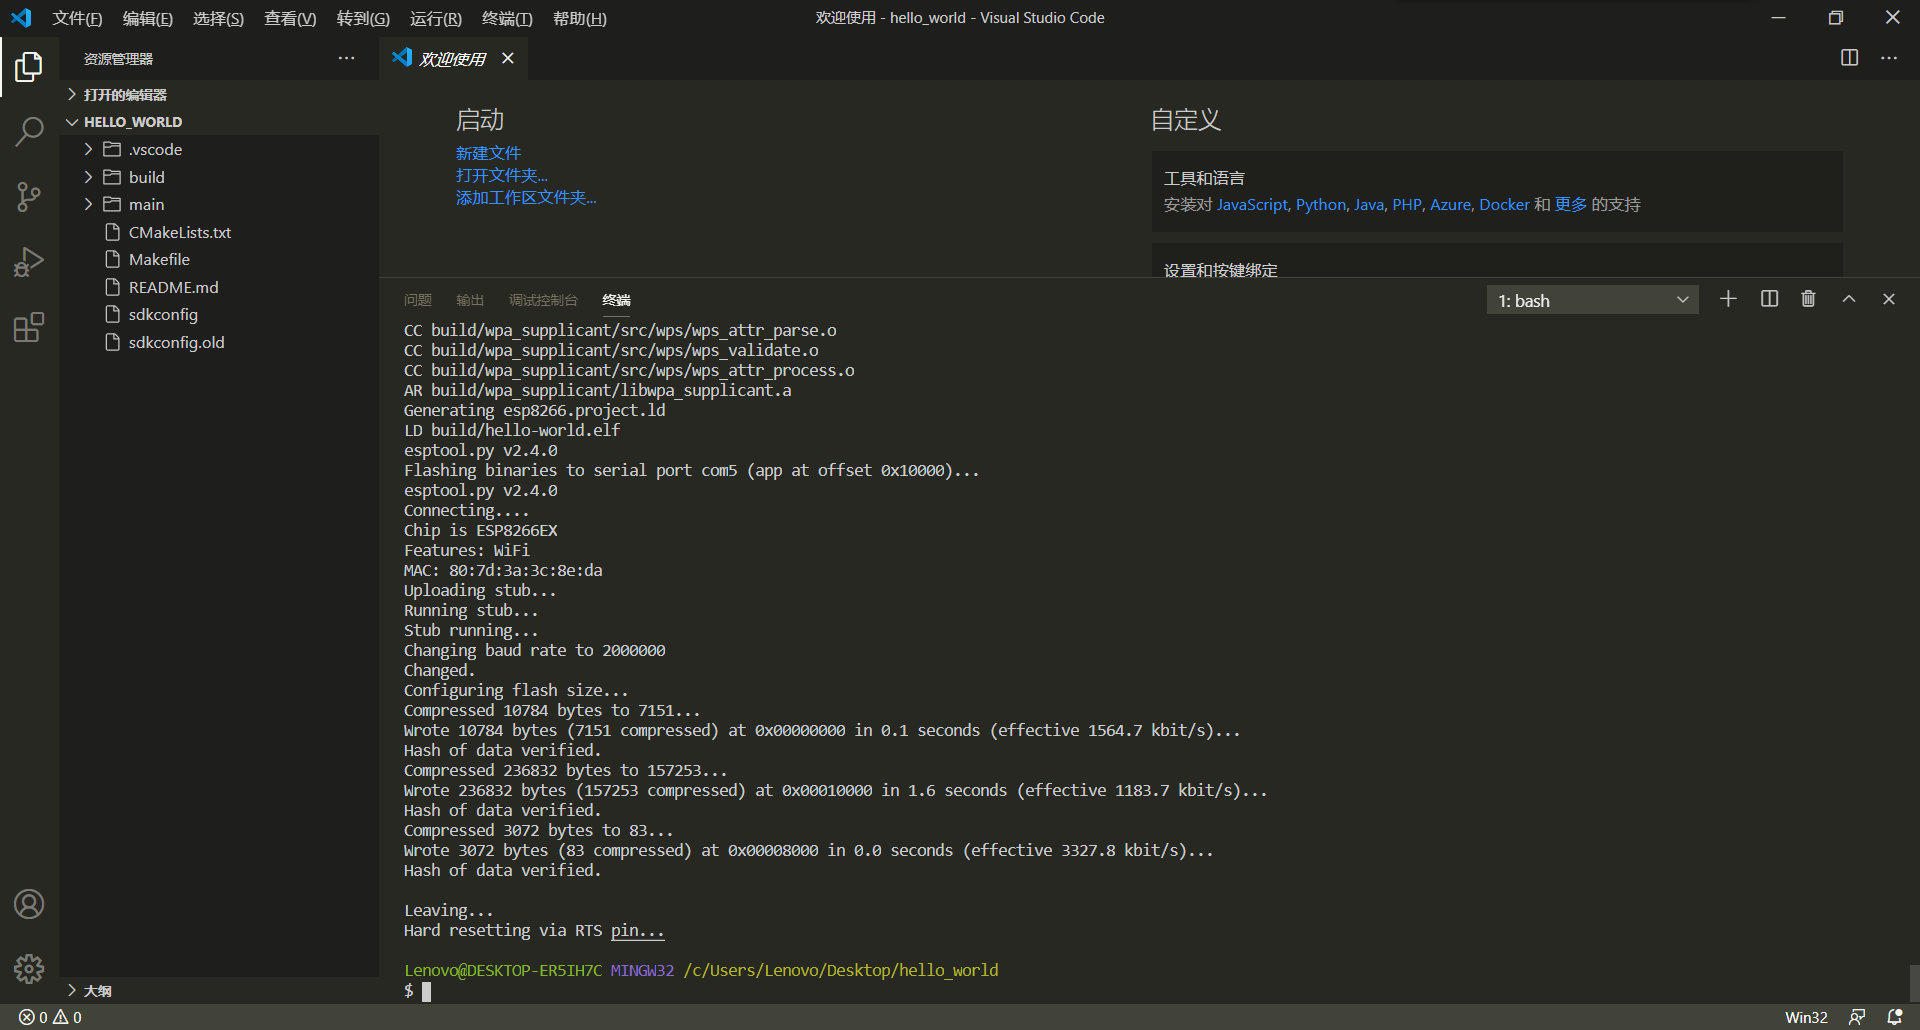Switch to the 输出 panel tab
This screenshot has height=1030, width=1920.
point(470,300)
